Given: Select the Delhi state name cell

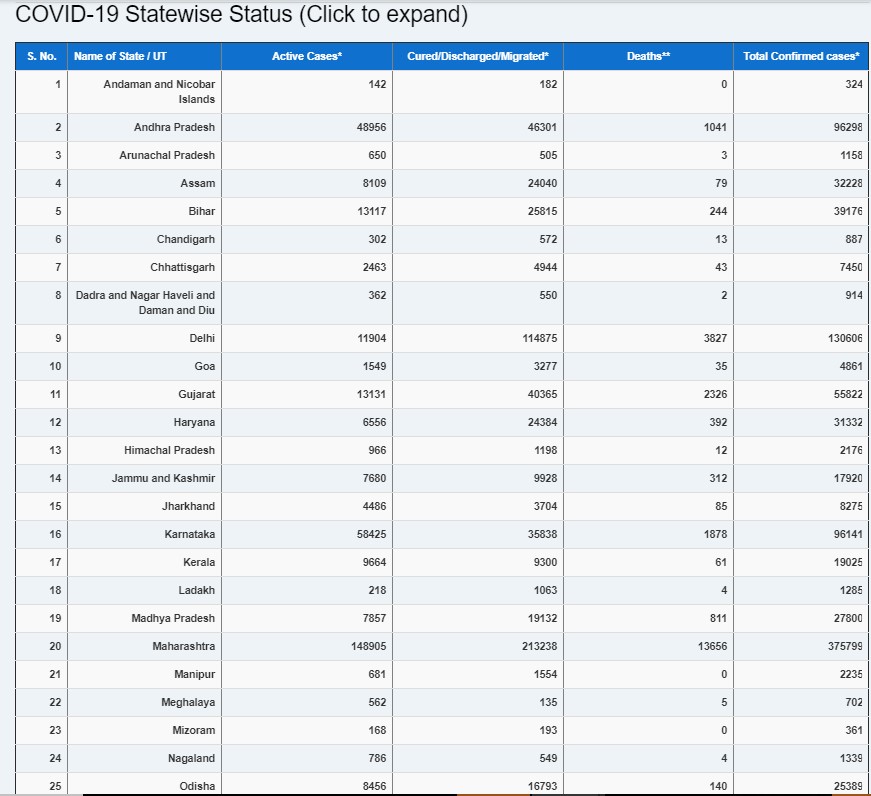Looking at the screenshot, I should point(202,339).
